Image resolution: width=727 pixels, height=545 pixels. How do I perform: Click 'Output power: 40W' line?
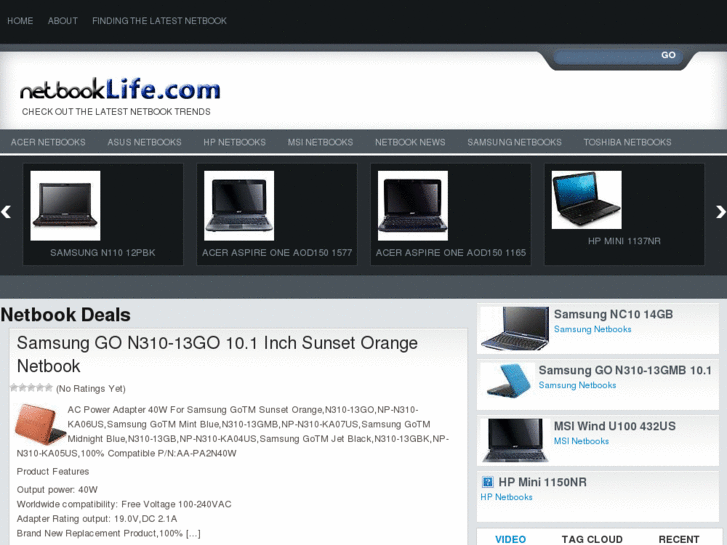tap(57, 490)
